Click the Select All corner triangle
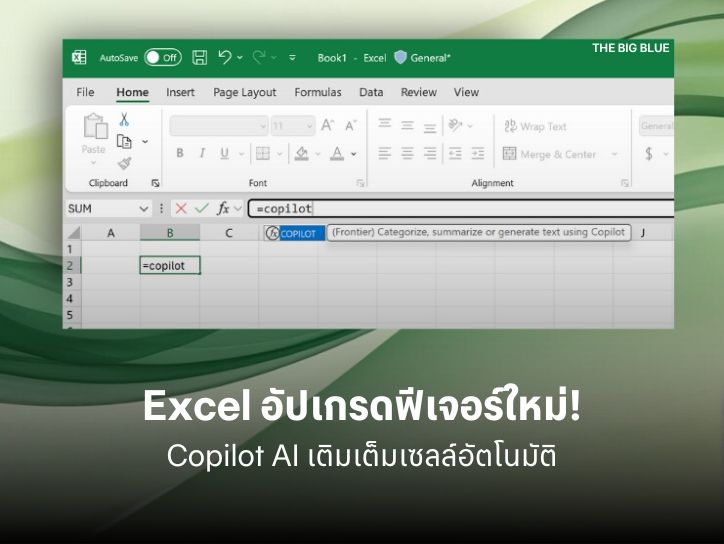 (73, 233)
